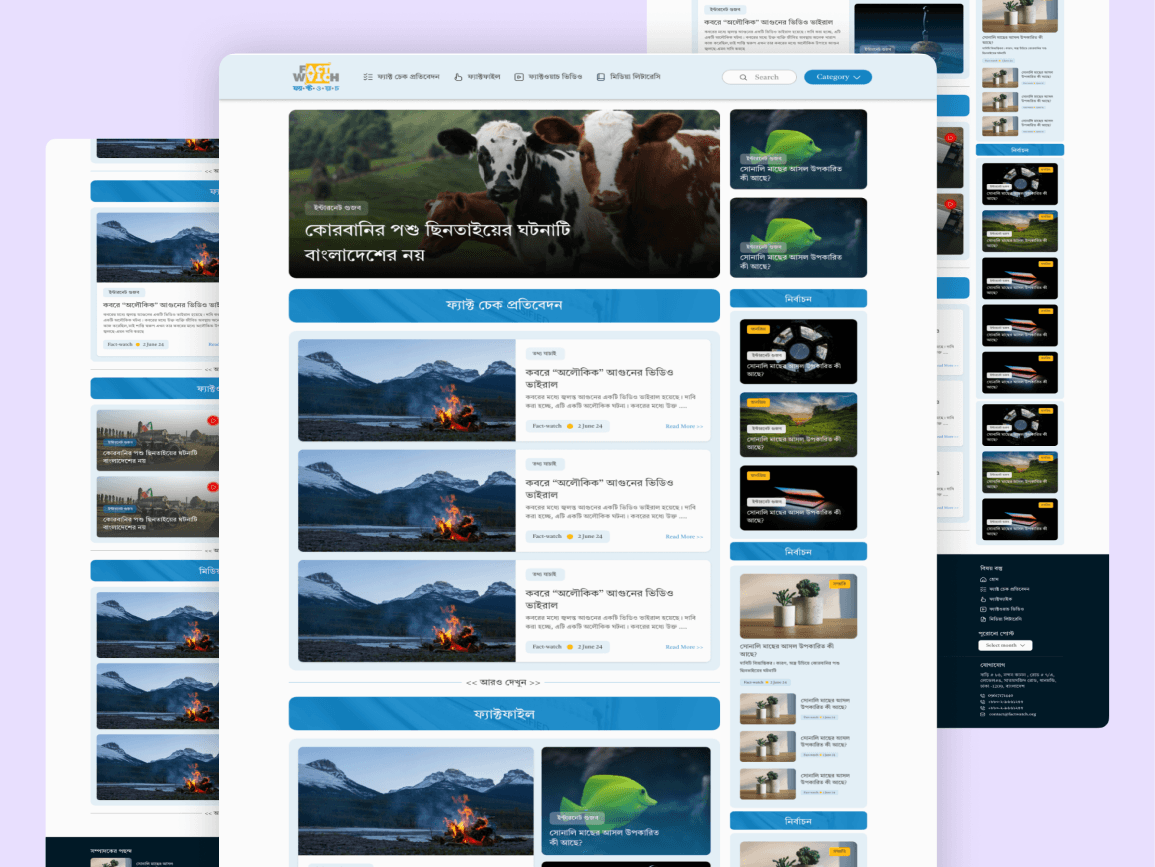Open the second fact check article's campfire image
The height and width of the screenshot is (867, 1155).
pos(407,501)
